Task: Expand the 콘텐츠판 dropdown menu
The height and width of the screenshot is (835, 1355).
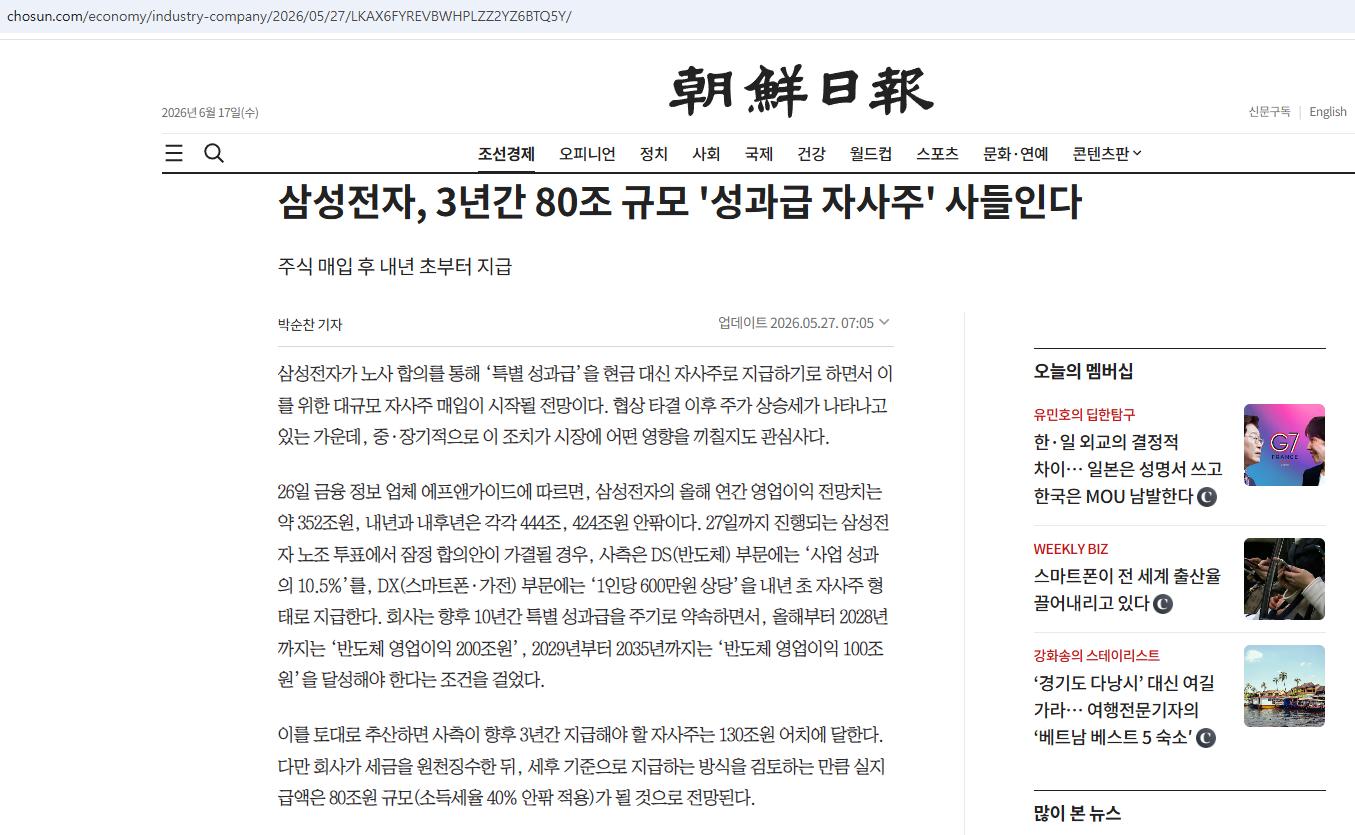Action: click(1107, 154)
